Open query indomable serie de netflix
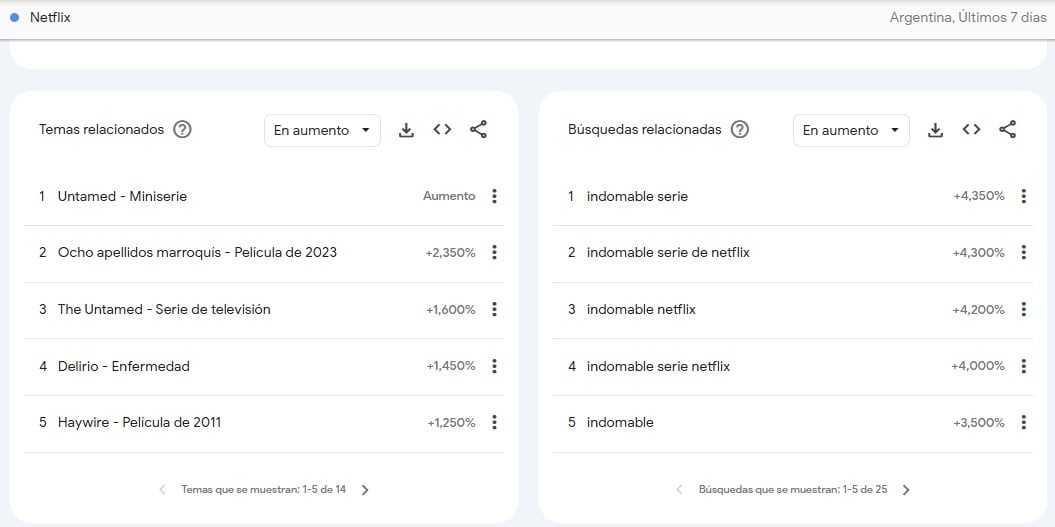Screen dimensions: 1055x527 [x=668, y=252]
